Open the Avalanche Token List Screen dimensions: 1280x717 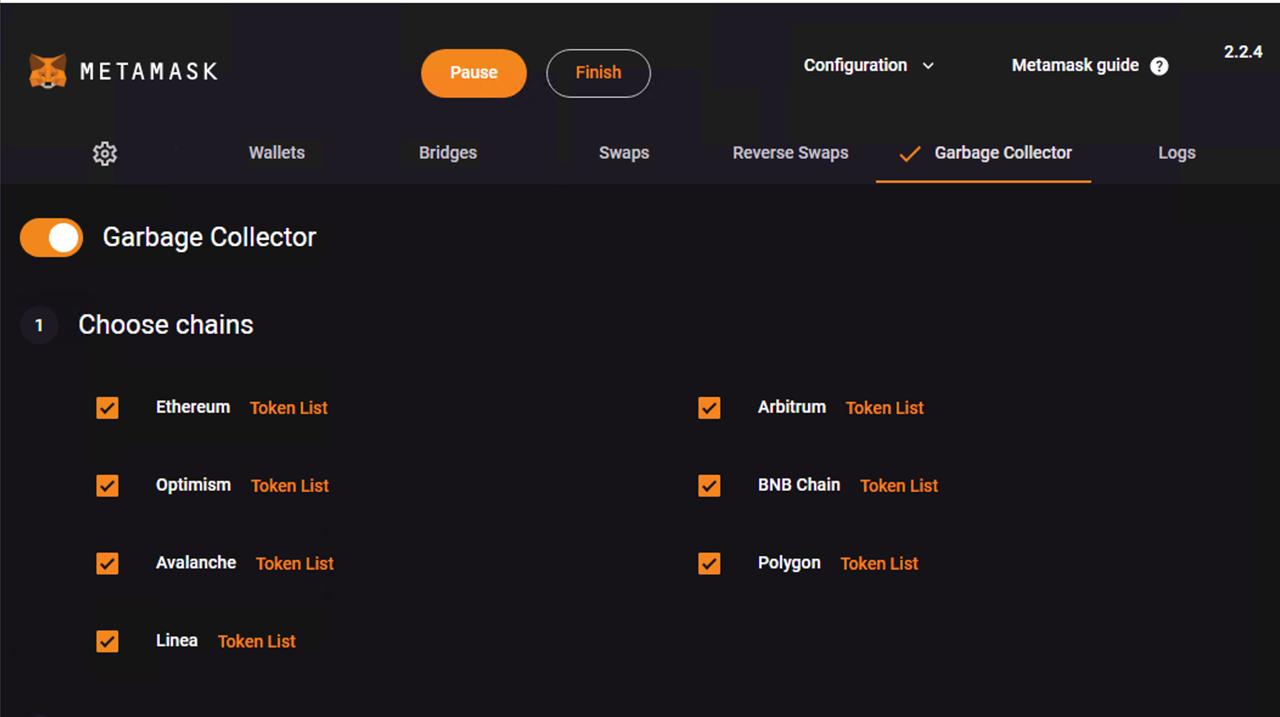295,564
